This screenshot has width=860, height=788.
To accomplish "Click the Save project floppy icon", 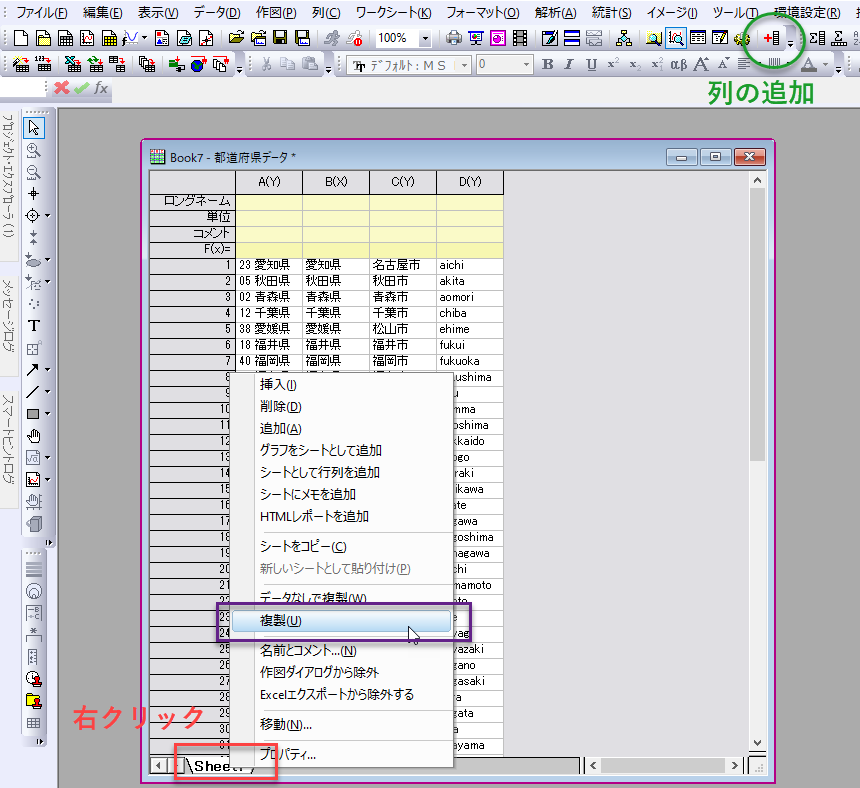I will pos(280,38).
